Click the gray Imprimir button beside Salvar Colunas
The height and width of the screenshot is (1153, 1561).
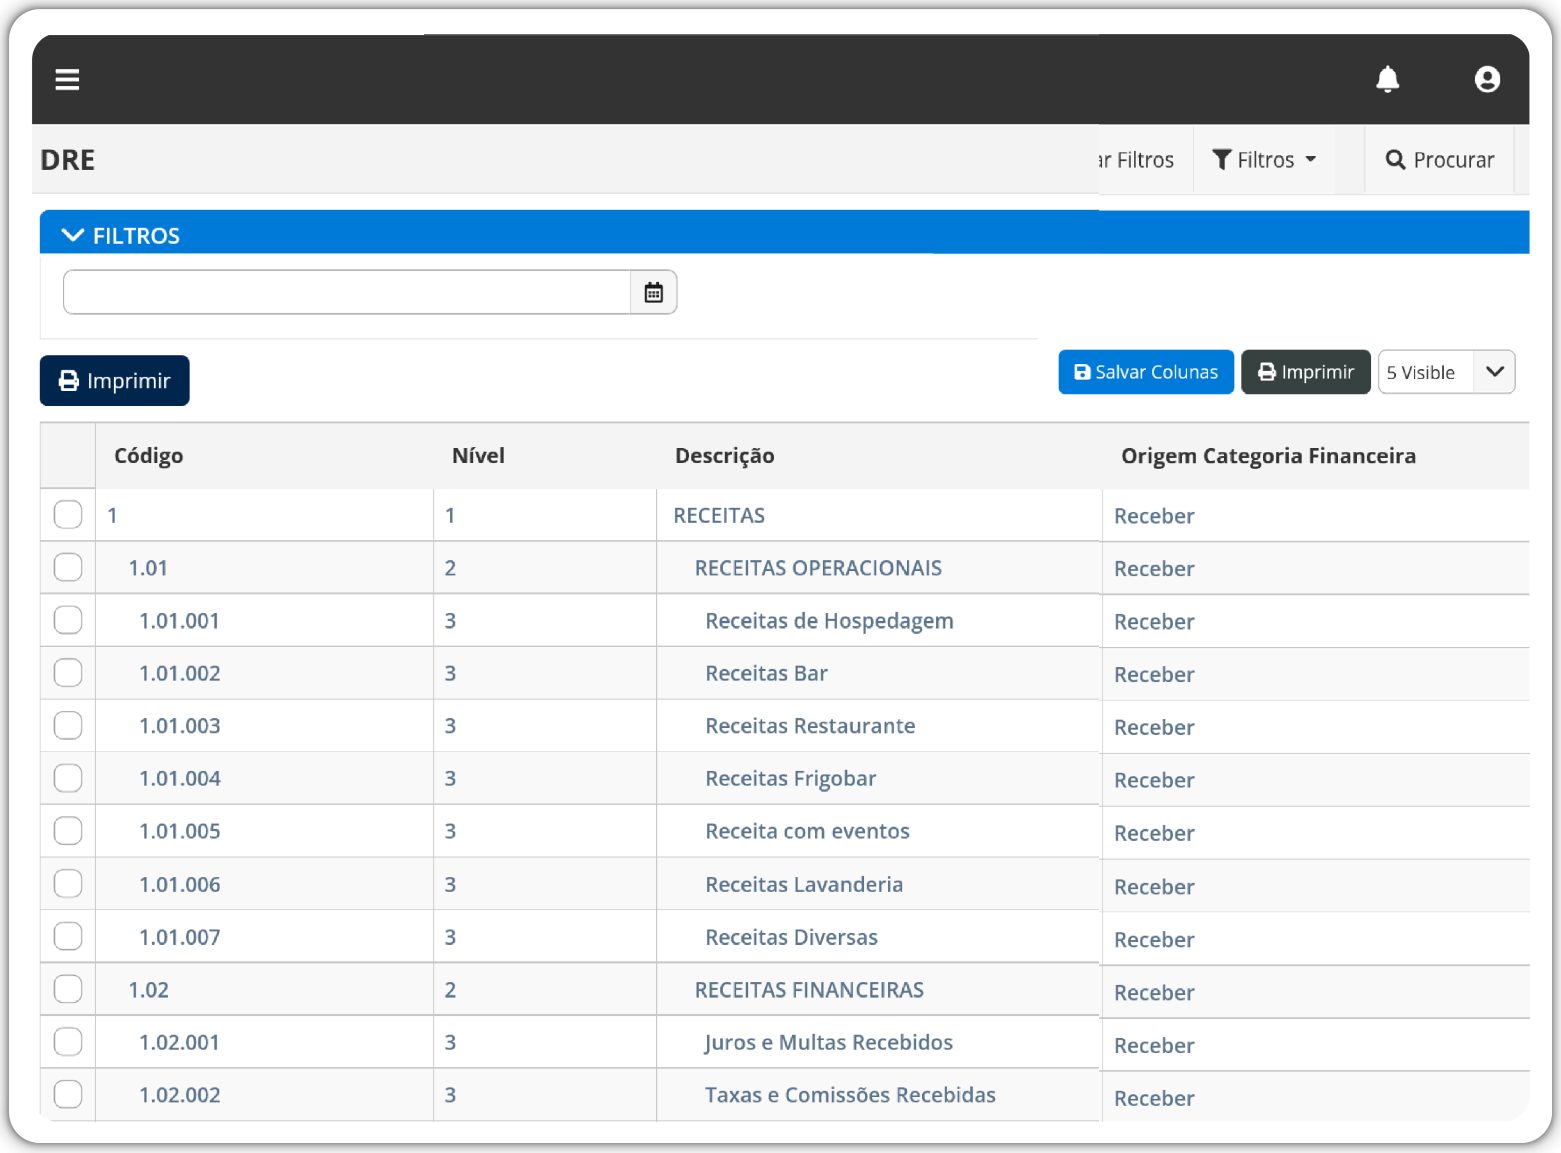click(x=1306, y=372)
